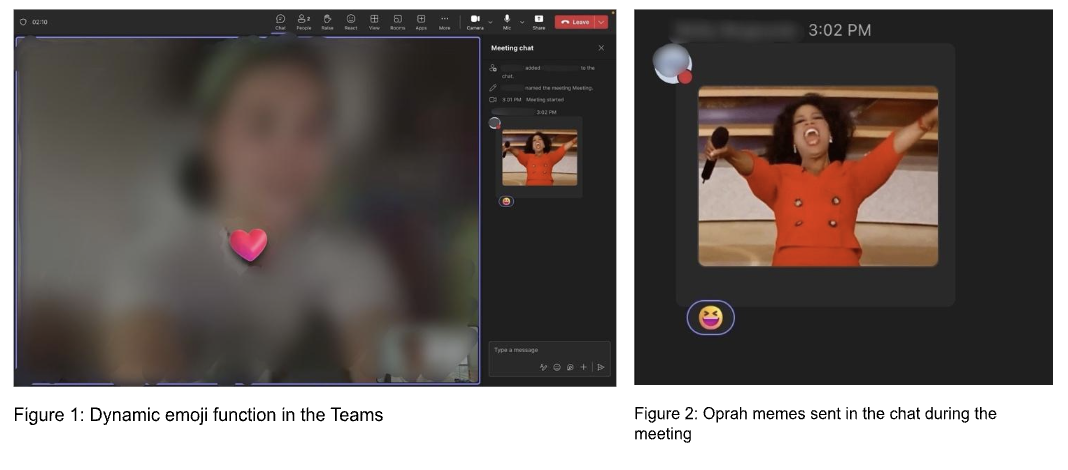Open the React emoji menu
1068x470 pixels.
[x=351, y=21]
